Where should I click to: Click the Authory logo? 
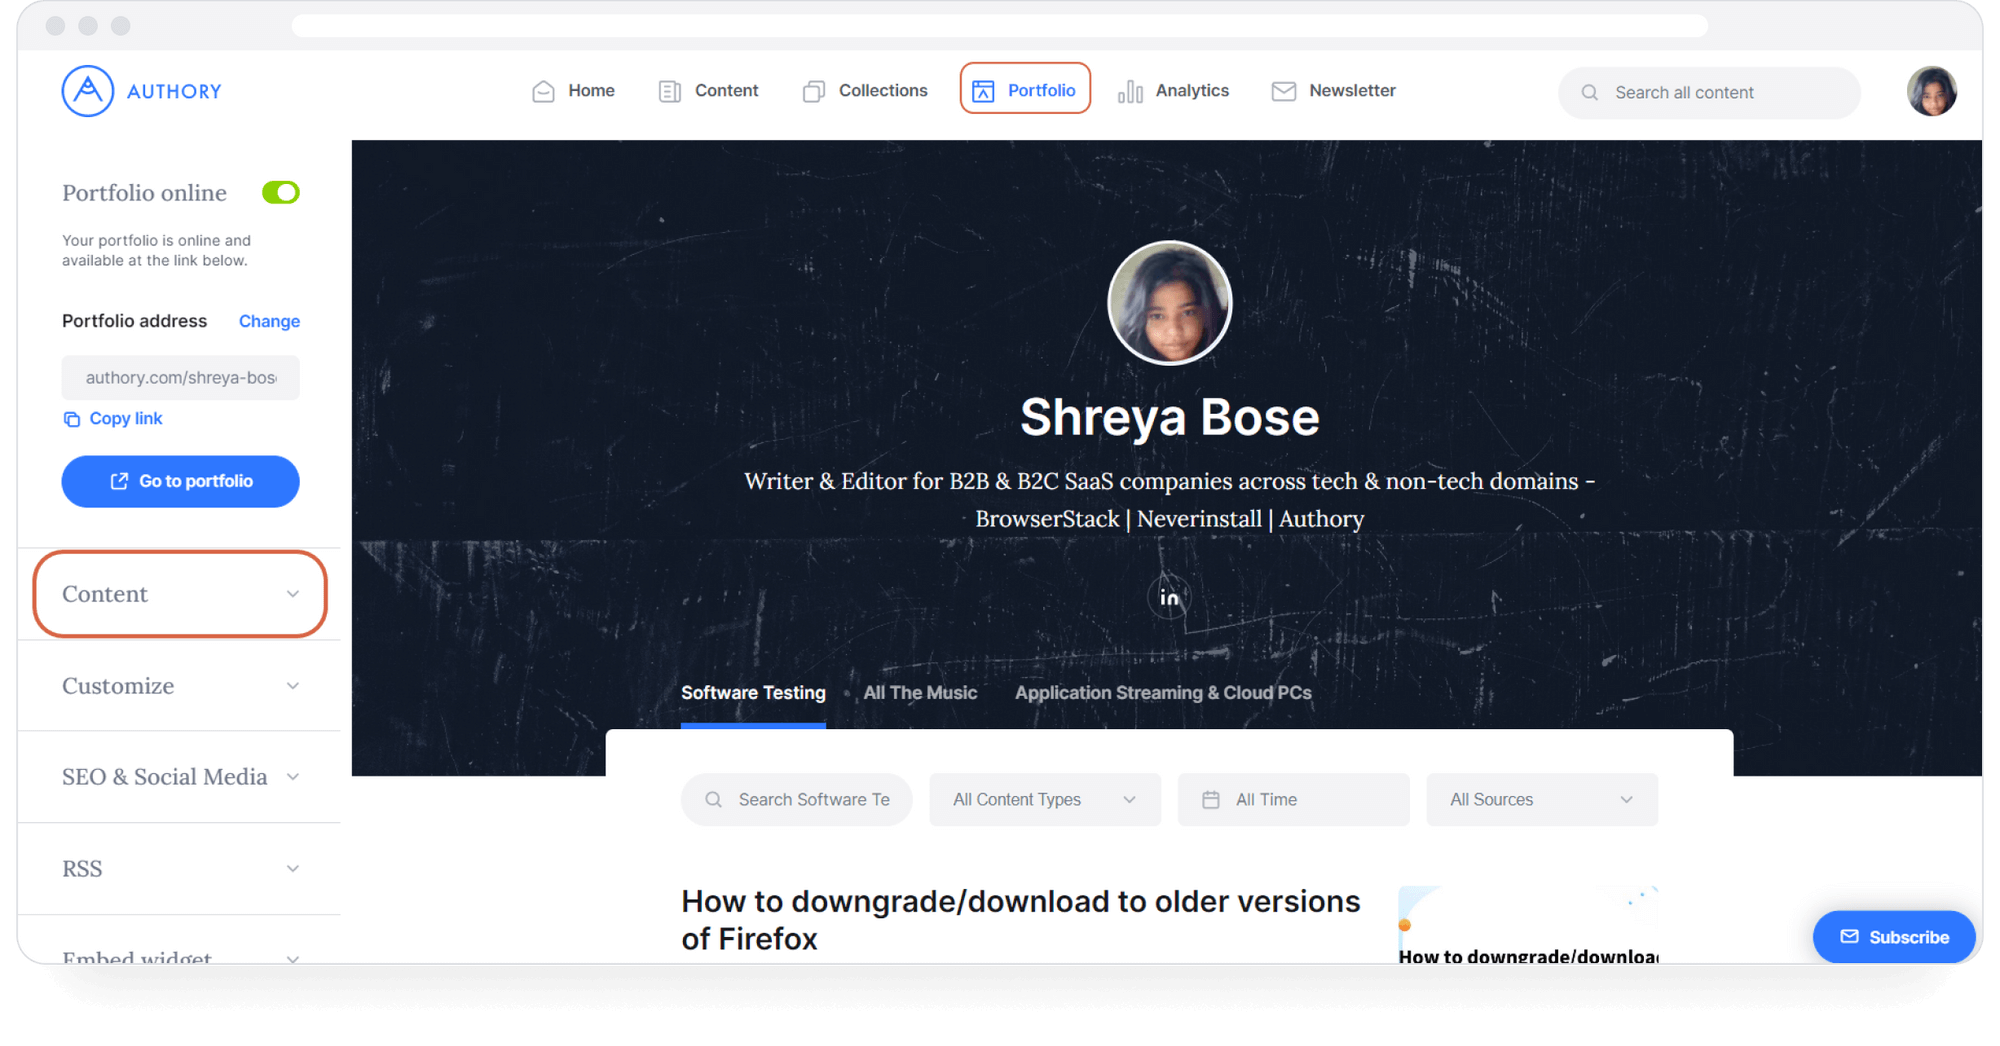coord(141,90)
